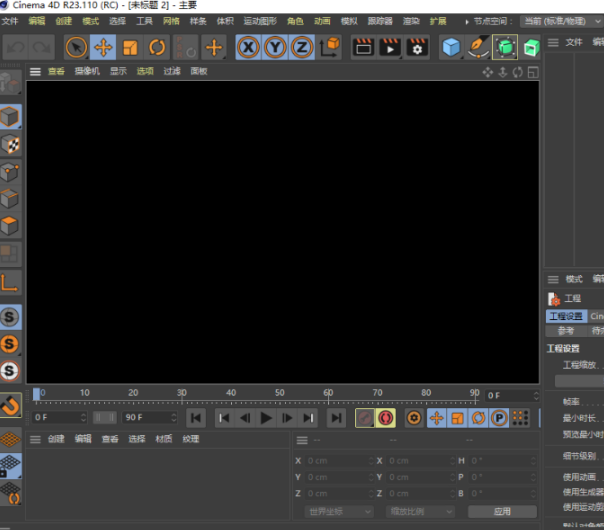This screenshot has width=604, height=530.
Task: Toggle Rotation key recording in timeline
Action: click(x=478, y=418)
